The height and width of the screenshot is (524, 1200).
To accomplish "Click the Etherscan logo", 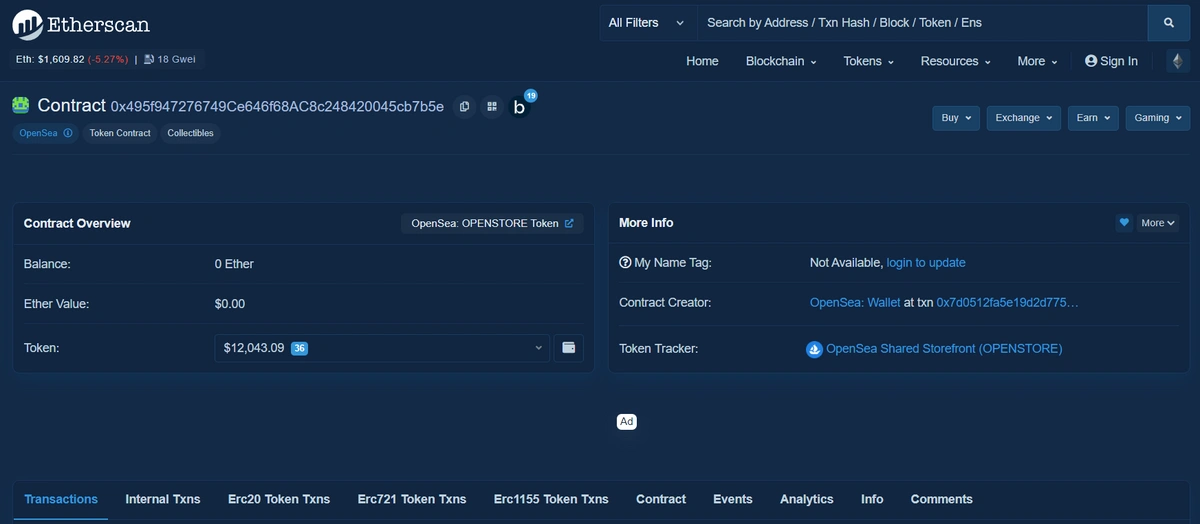I will [x=82, y=24].
